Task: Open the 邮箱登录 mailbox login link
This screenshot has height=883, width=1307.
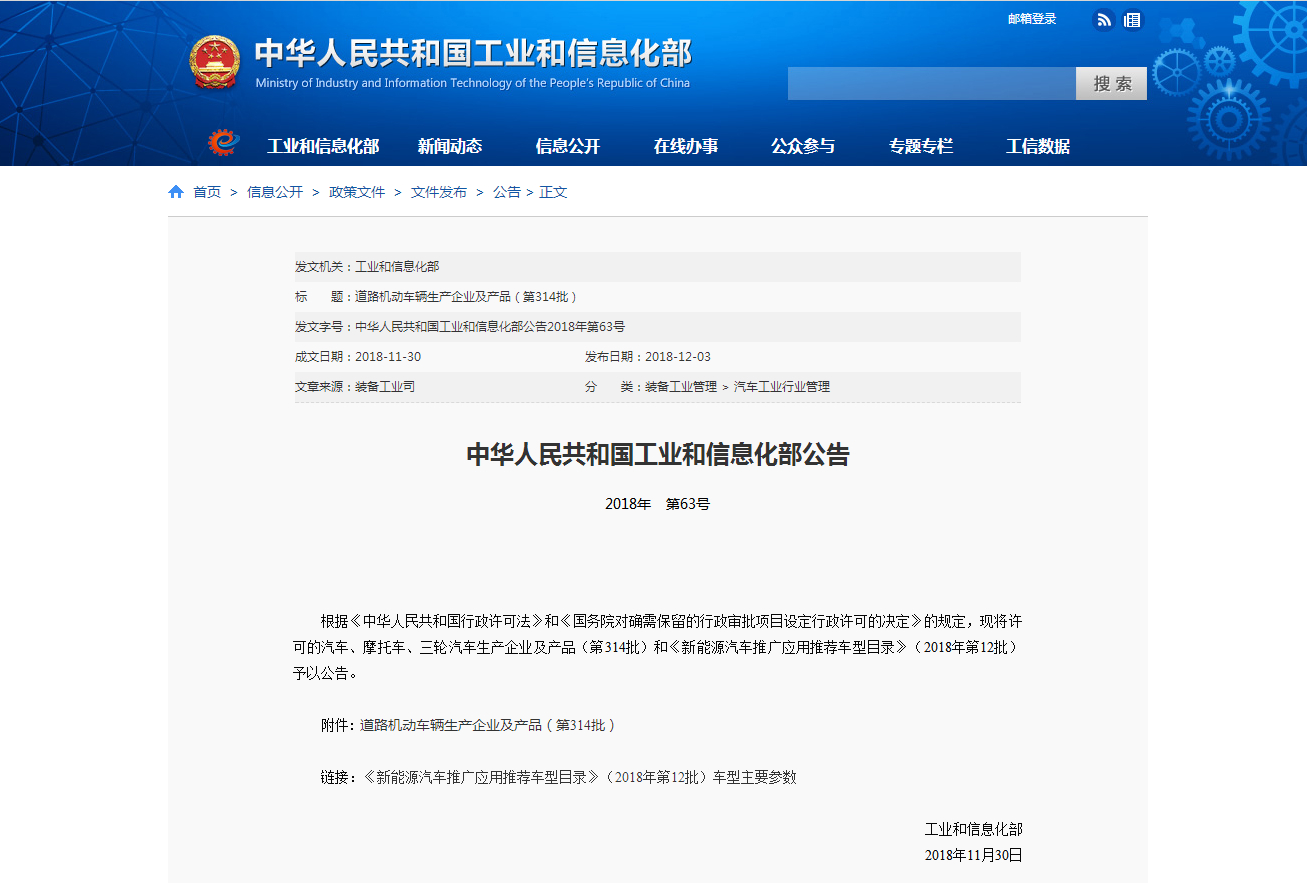Action: click(x=1032, y=19)
